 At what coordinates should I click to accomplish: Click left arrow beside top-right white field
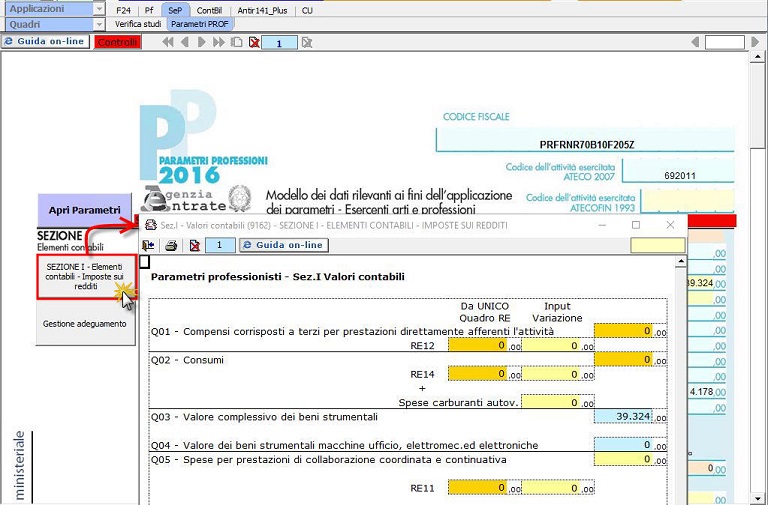point(695,43)
